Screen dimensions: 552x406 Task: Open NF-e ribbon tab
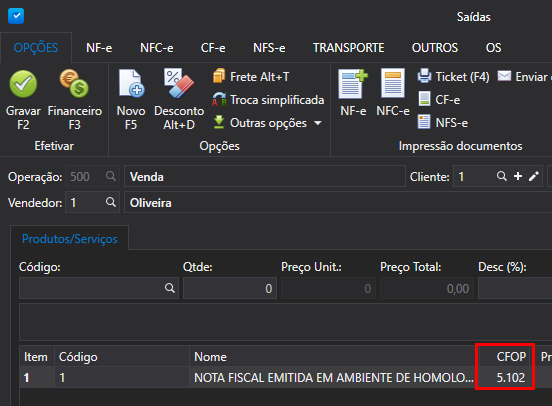(x=99, y=48)
